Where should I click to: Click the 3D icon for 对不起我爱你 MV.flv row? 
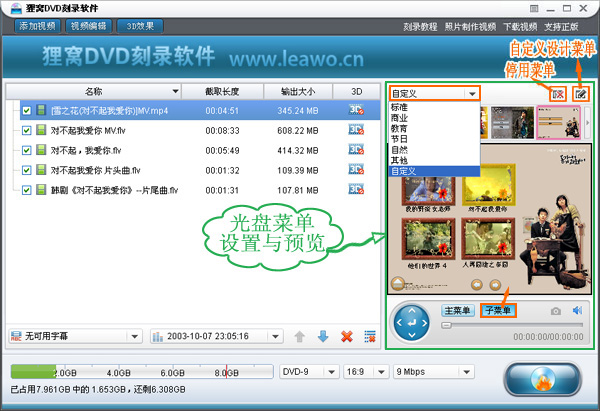(x=356, y=130)
